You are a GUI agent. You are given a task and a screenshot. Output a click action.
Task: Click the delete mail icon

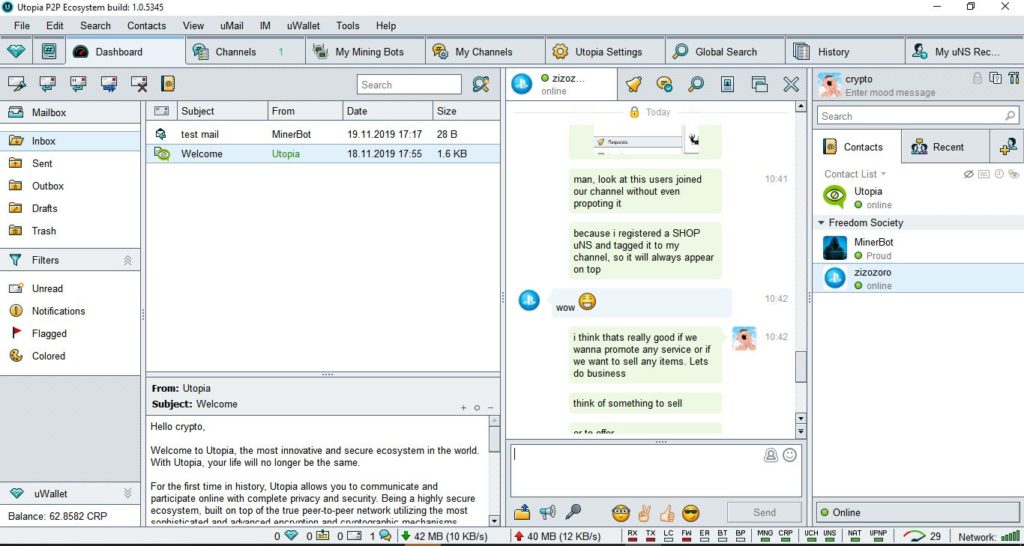pyautogui.click(x=138, y=84)
